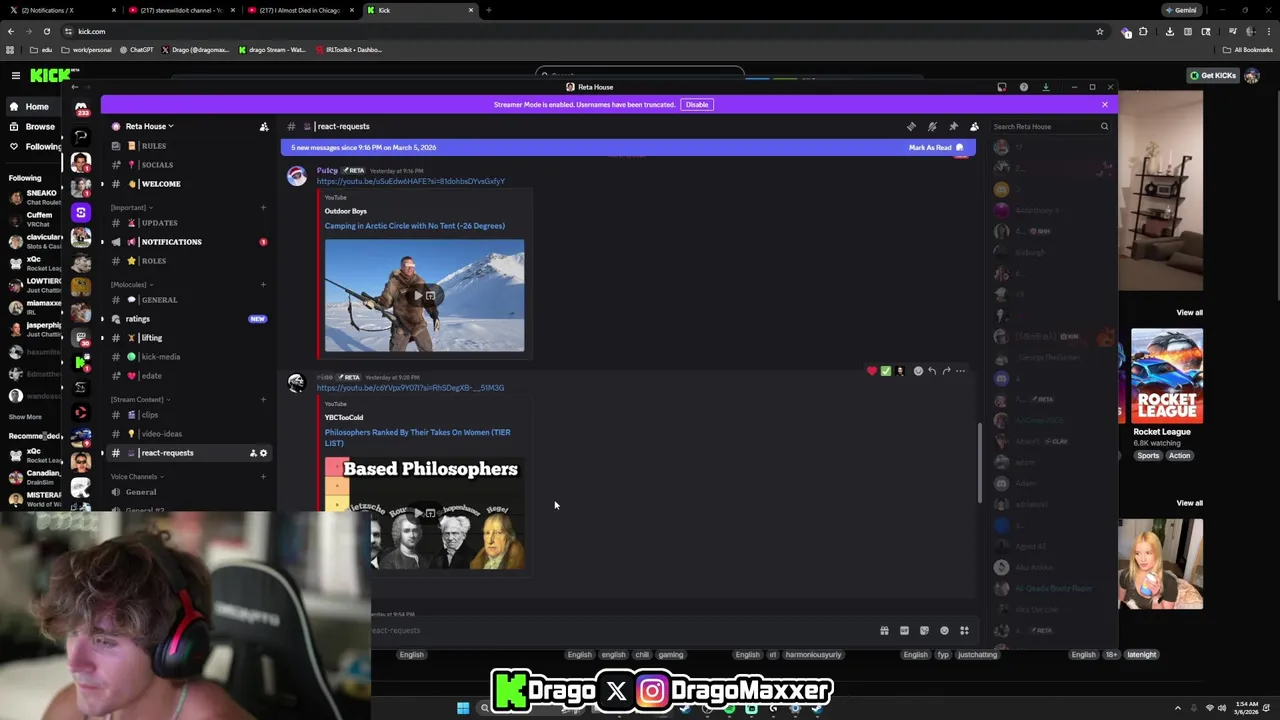Screen dimensions: 1280x720
Task: Click Get KICKs button on Kick page
Action: (1212, 76)
